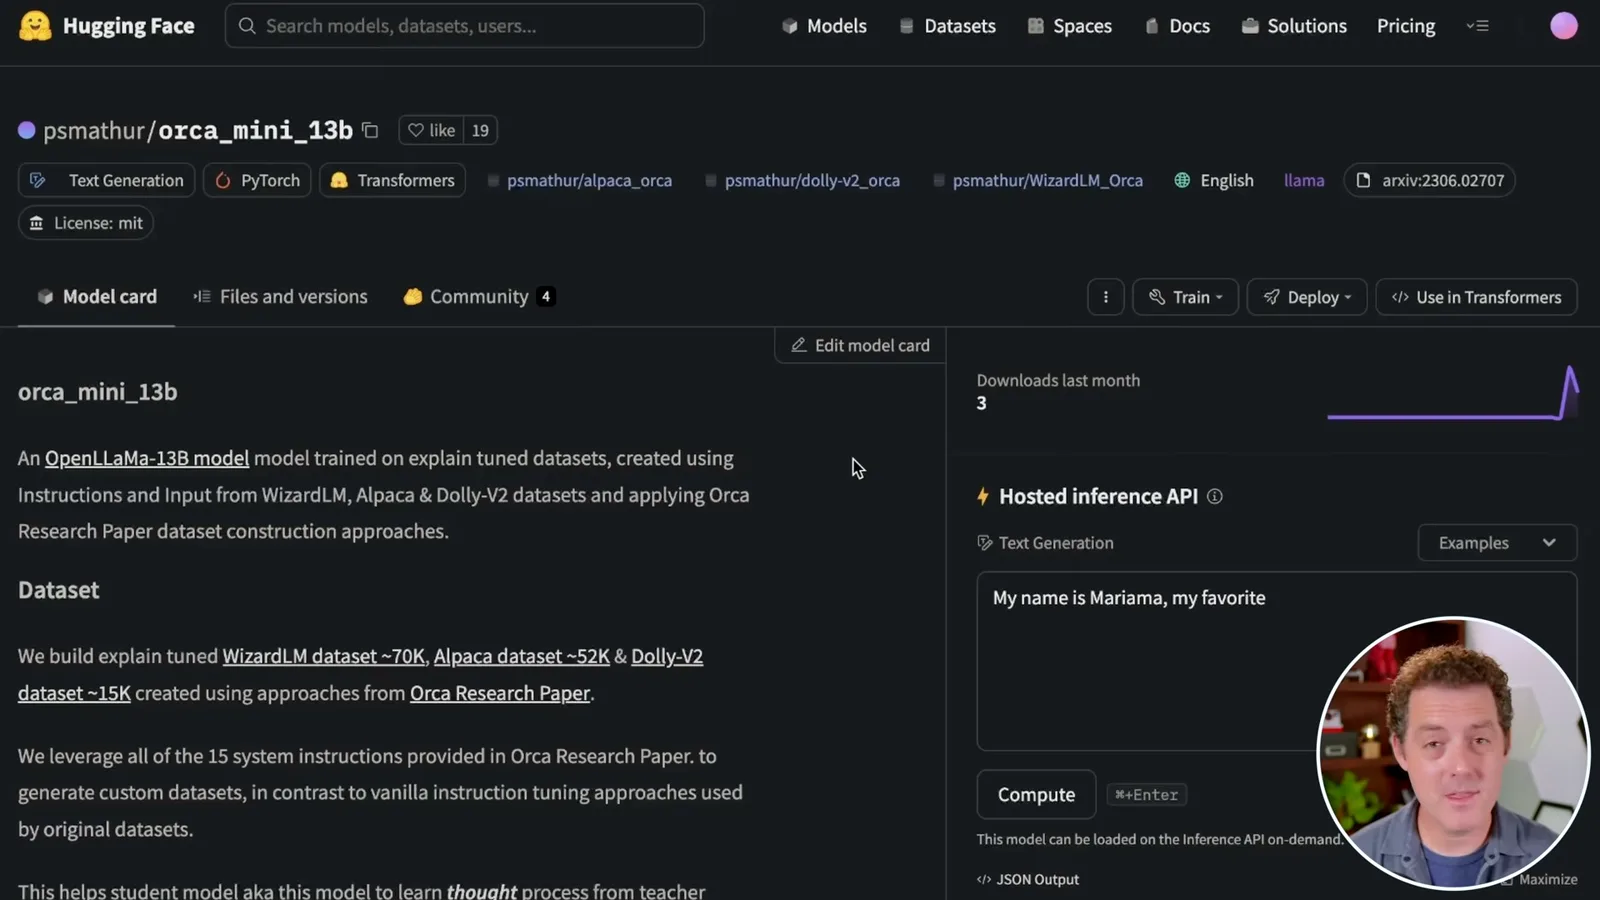Expand the Deploy dropdown
The image size is (1600, 900).
click(x=1307, y=297)
